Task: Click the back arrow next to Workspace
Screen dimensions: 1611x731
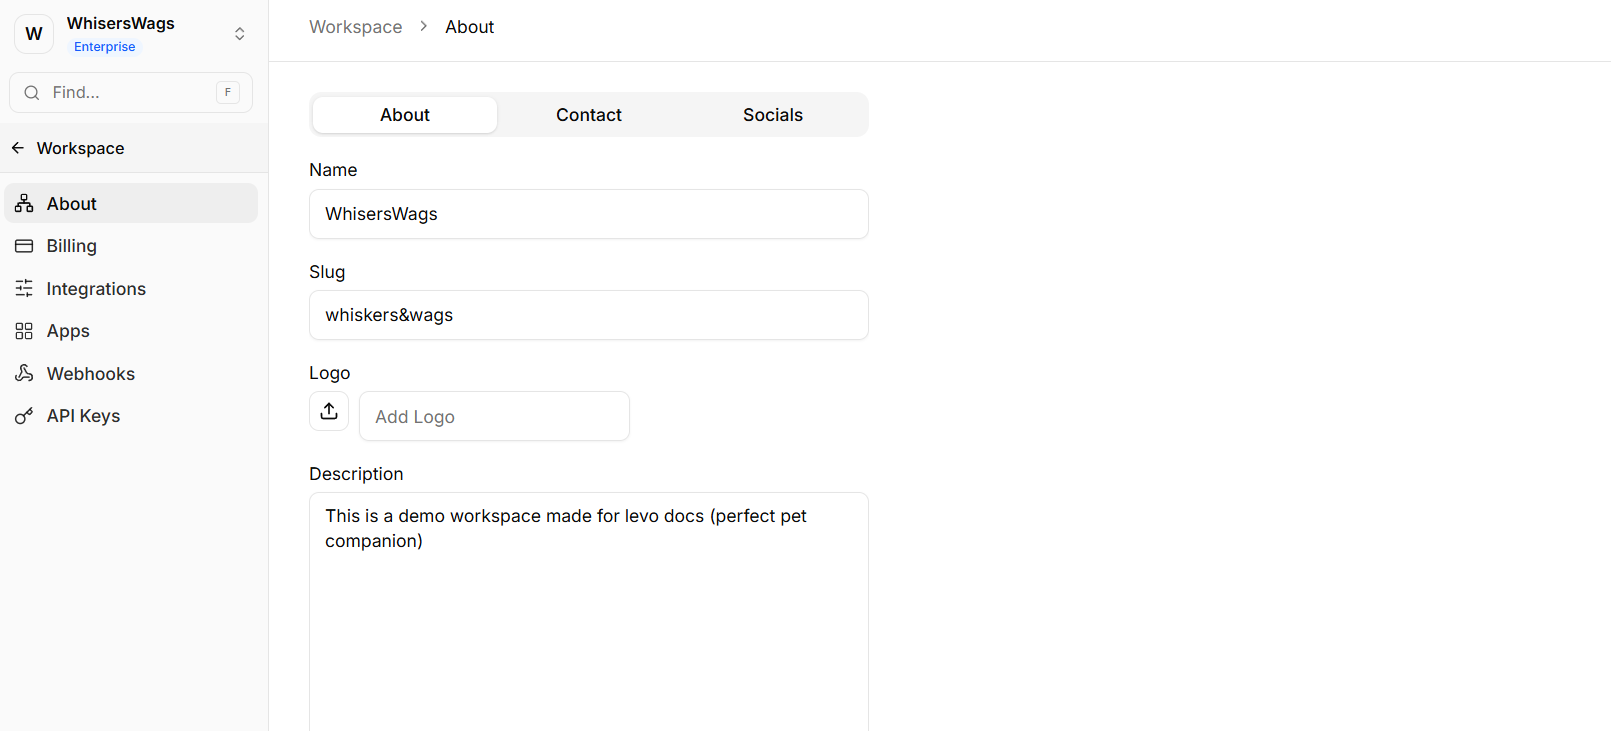Action: click(18, 148)
